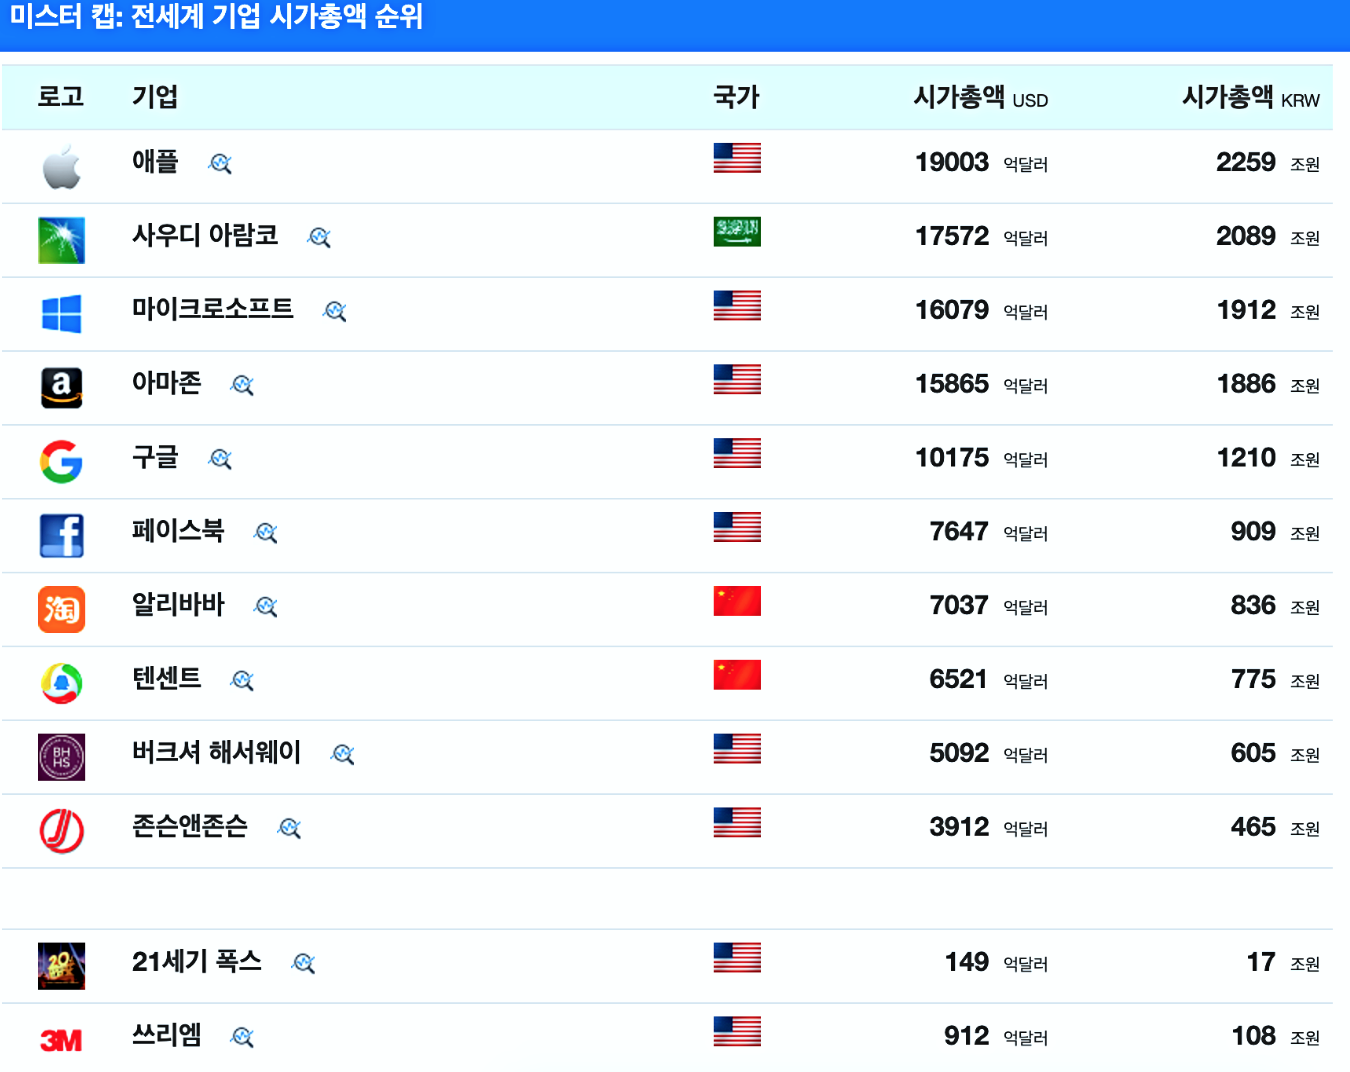Open the 알리바바 company link
Screen dimensions: 1350x1072
point(178,605)
